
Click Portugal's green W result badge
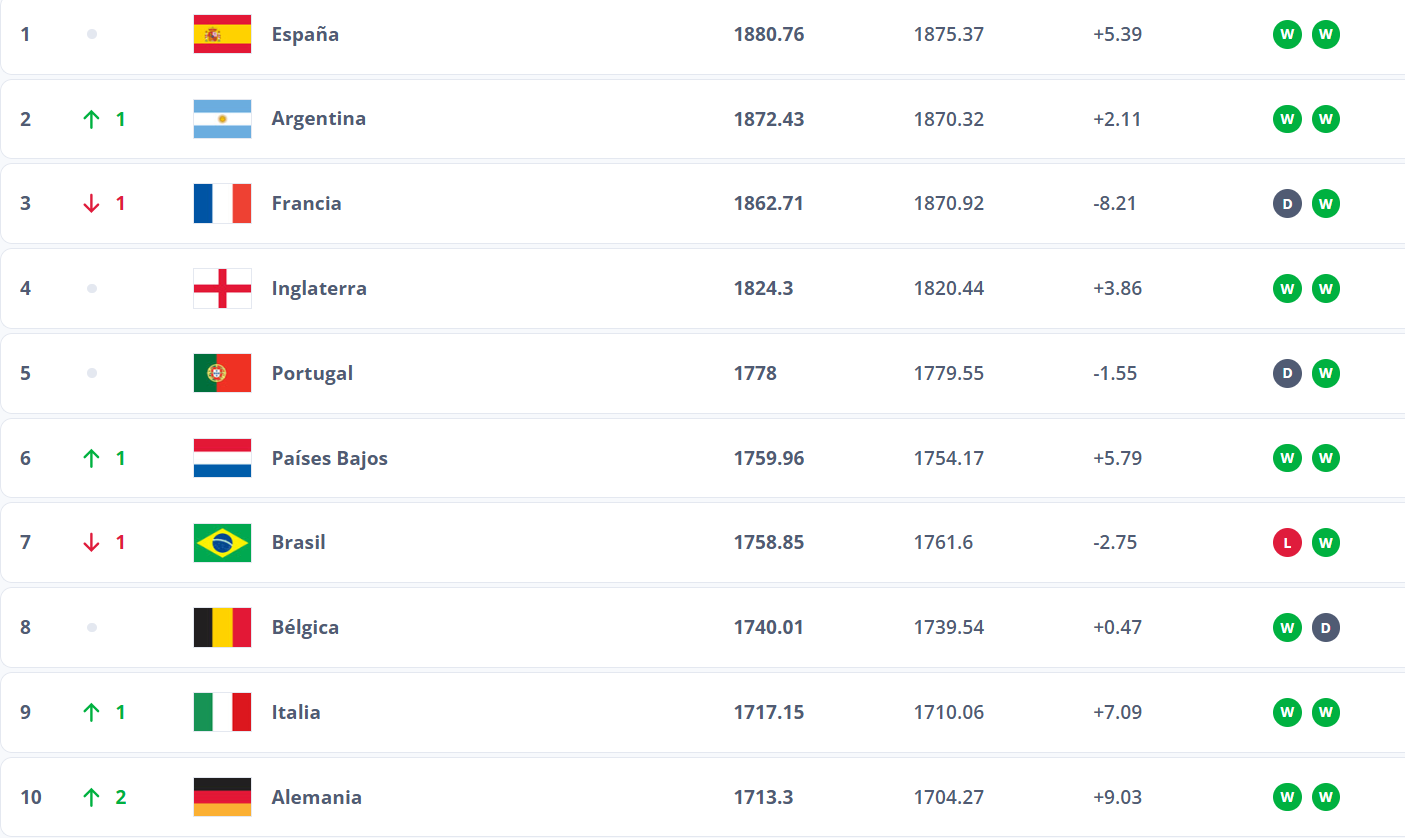[1325, 373]
